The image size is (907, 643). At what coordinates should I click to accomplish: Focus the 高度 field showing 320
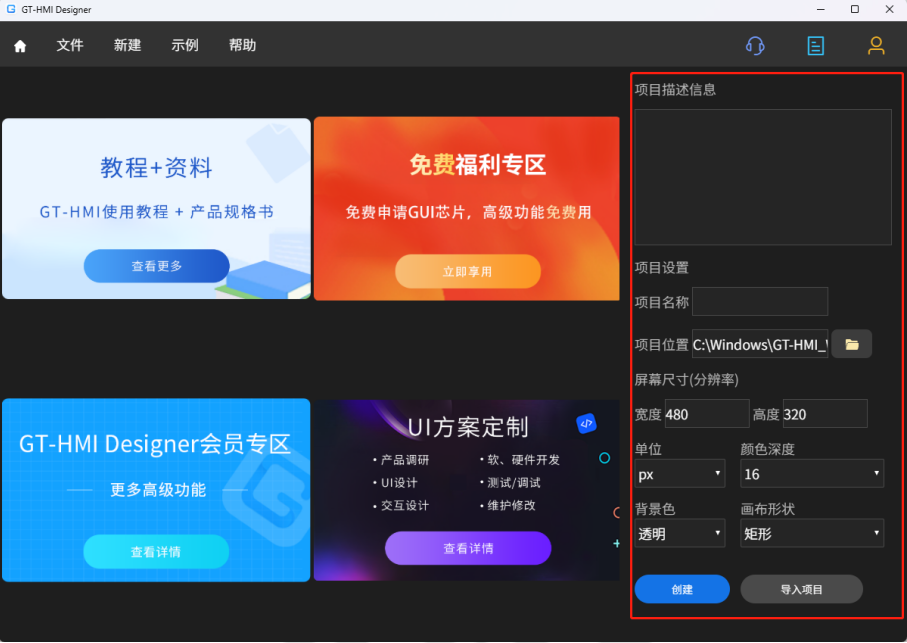tap(825, 413)
